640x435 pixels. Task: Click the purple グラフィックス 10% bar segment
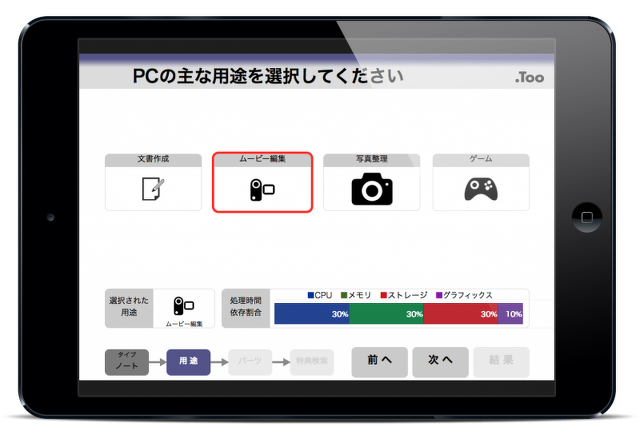tap(510, 314)
